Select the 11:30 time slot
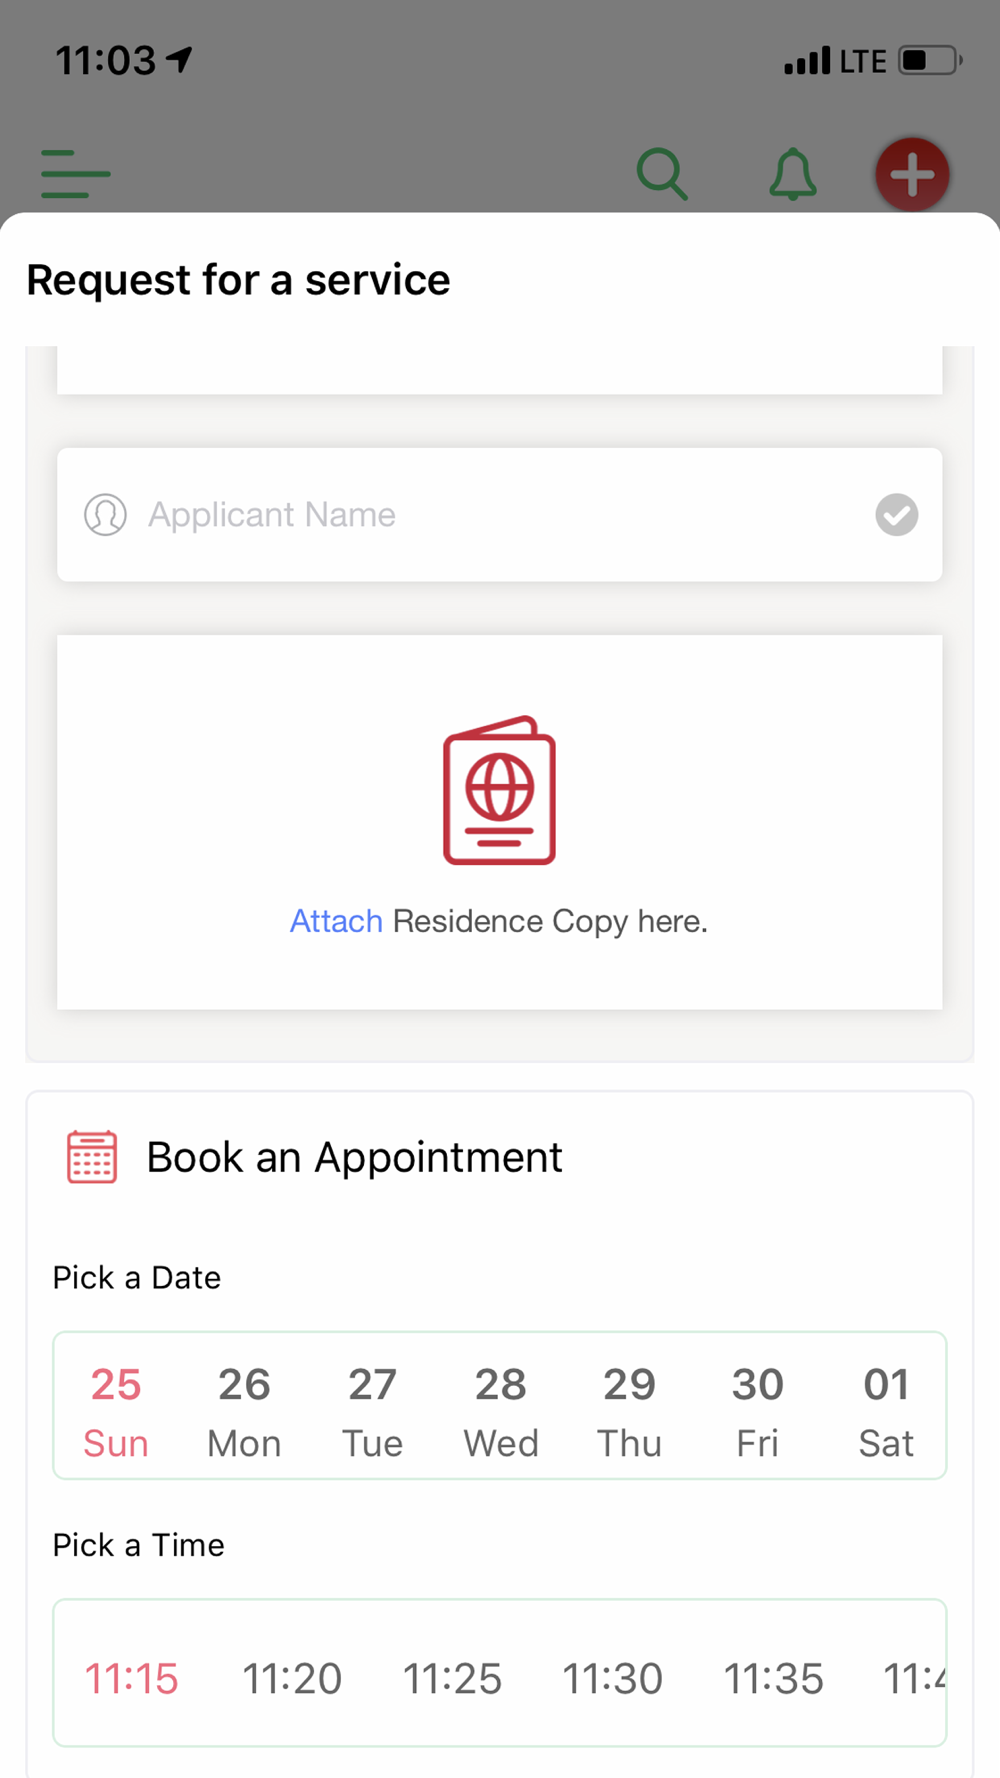1000x1778 pixels. tap(612, 1678)
